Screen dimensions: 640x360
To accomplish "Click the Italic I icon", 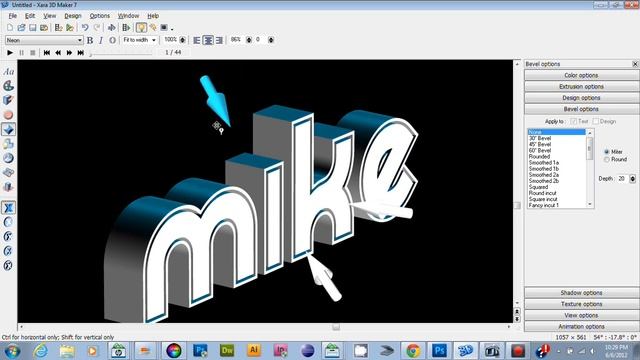I will point(101,40).
